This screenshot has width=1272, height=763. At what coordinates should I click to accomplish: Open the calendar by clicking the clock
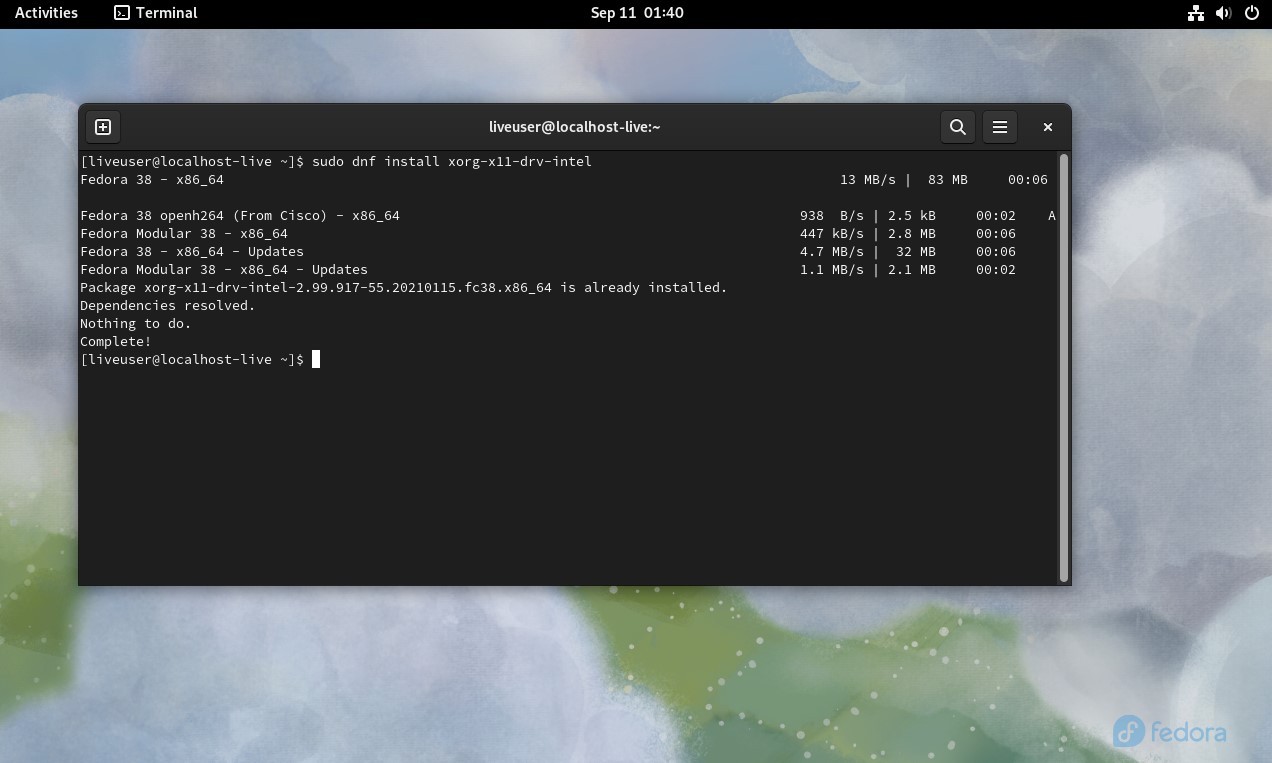(637, 13)
